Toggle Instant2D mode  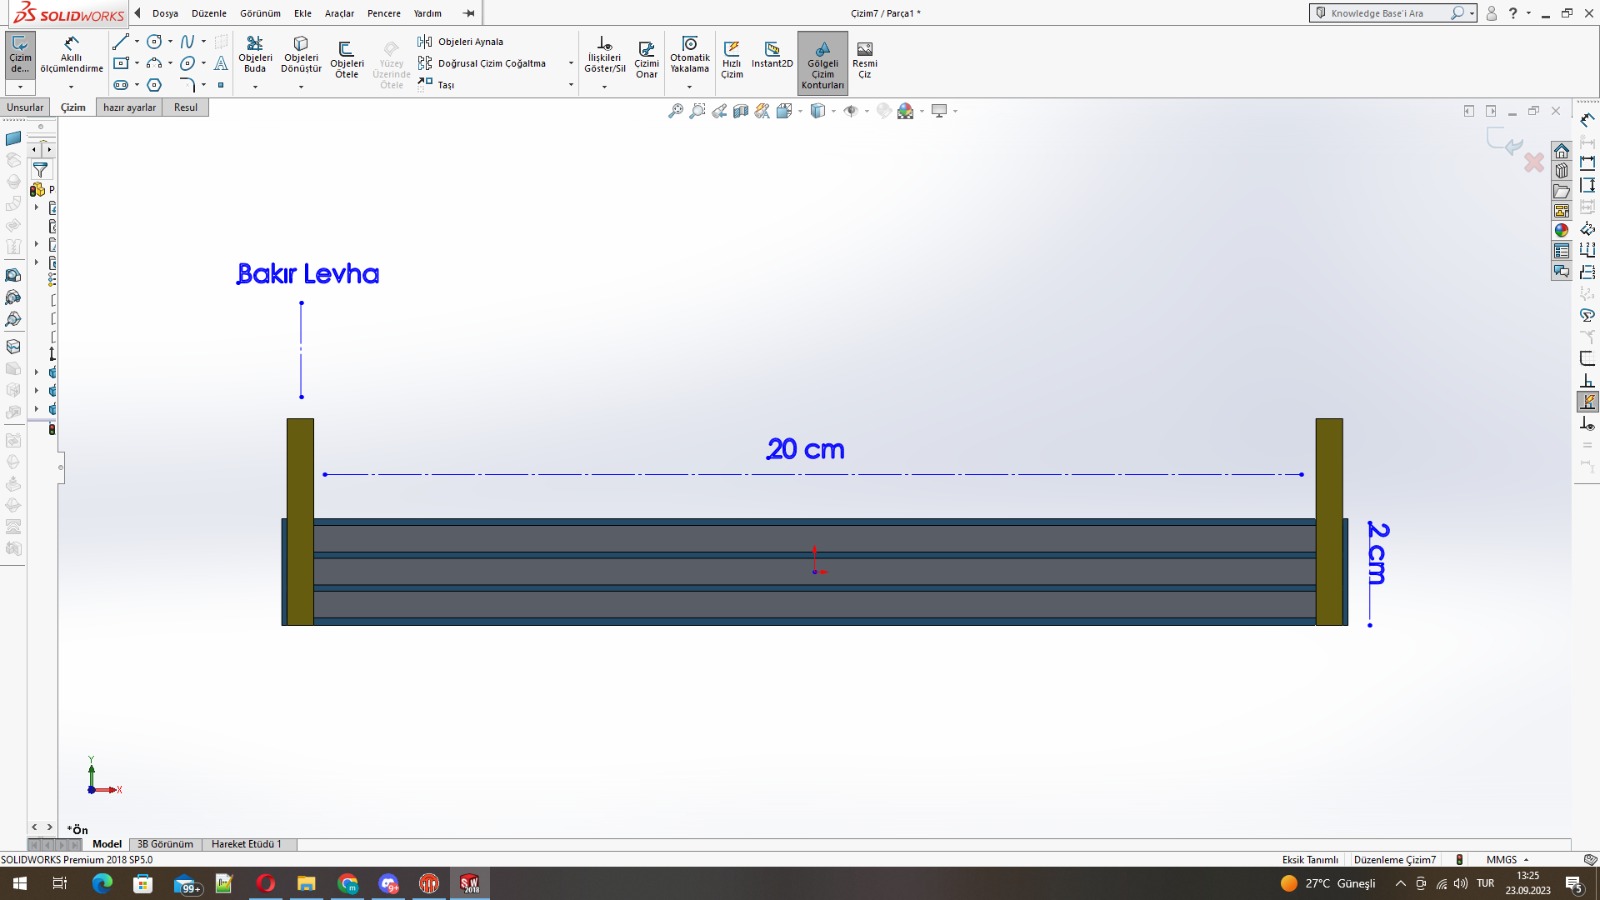[x=772, y=56]
